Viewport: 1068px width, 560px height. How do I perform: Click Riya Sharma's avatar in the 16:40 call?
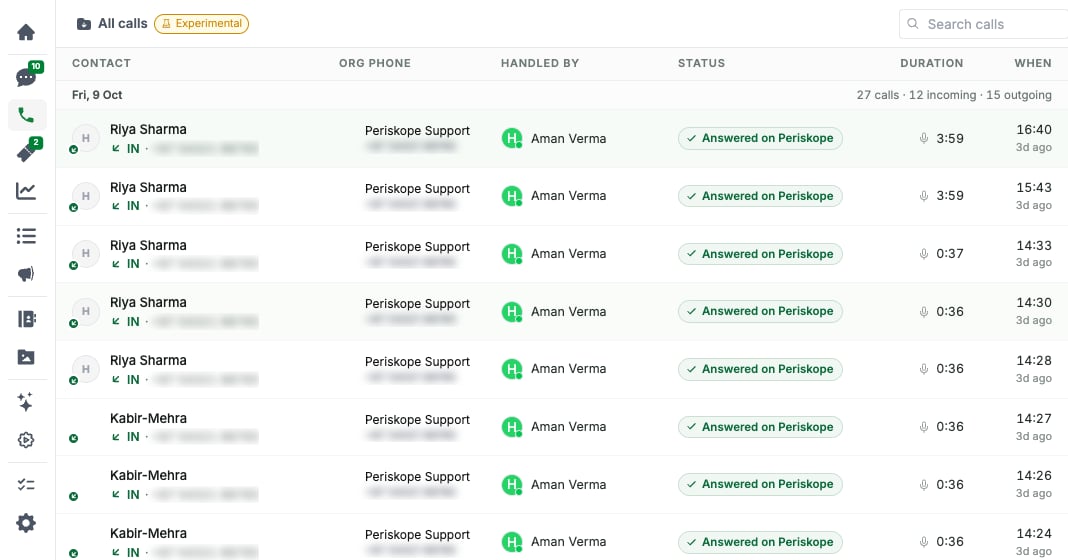click(x=86, y=138)
